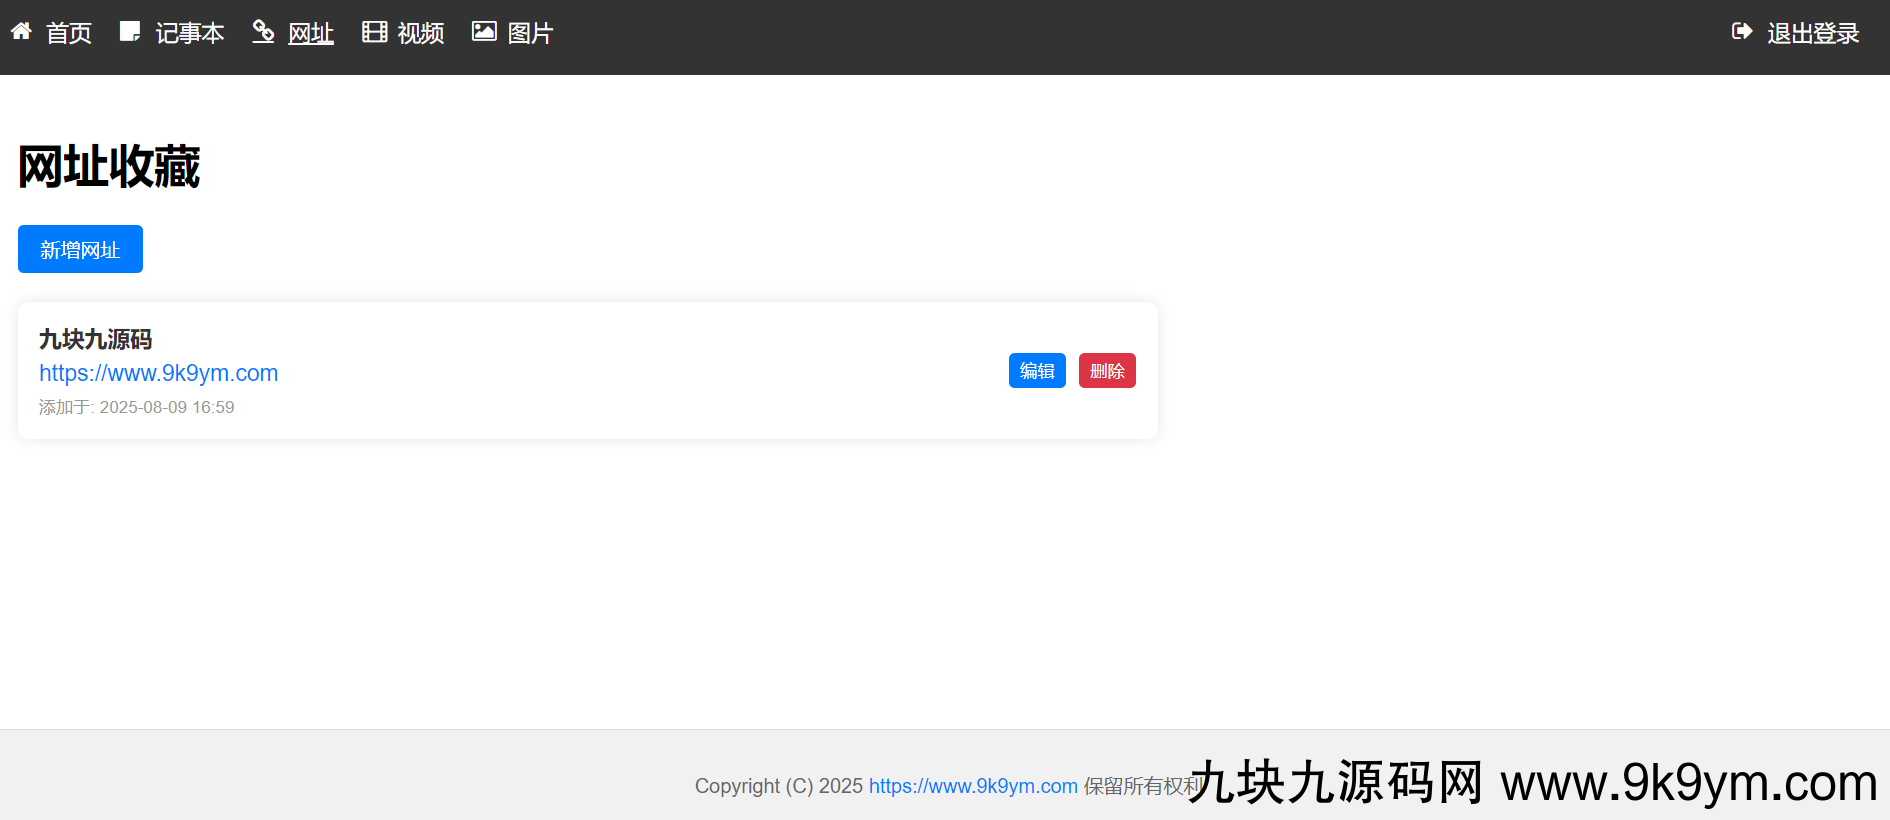Click the notepad sticky-note icon
The width and height of the screenshot is (1890, 820).
(130, 32)
